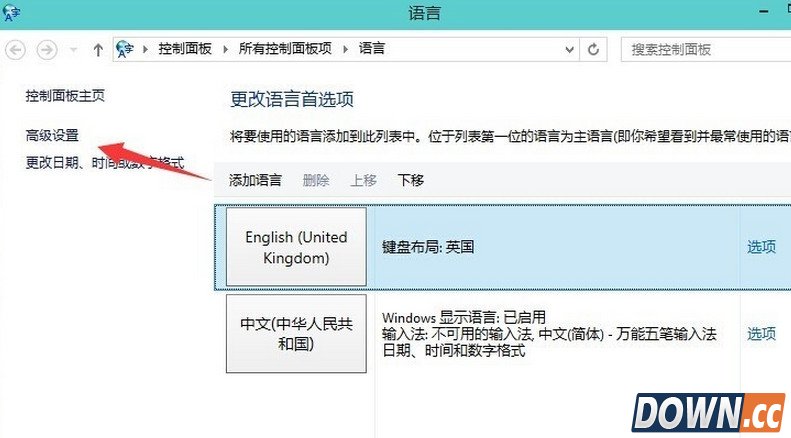
Task: Expand chevron before 控制面板 breadcrumb
Action: (x=146, y=49)
